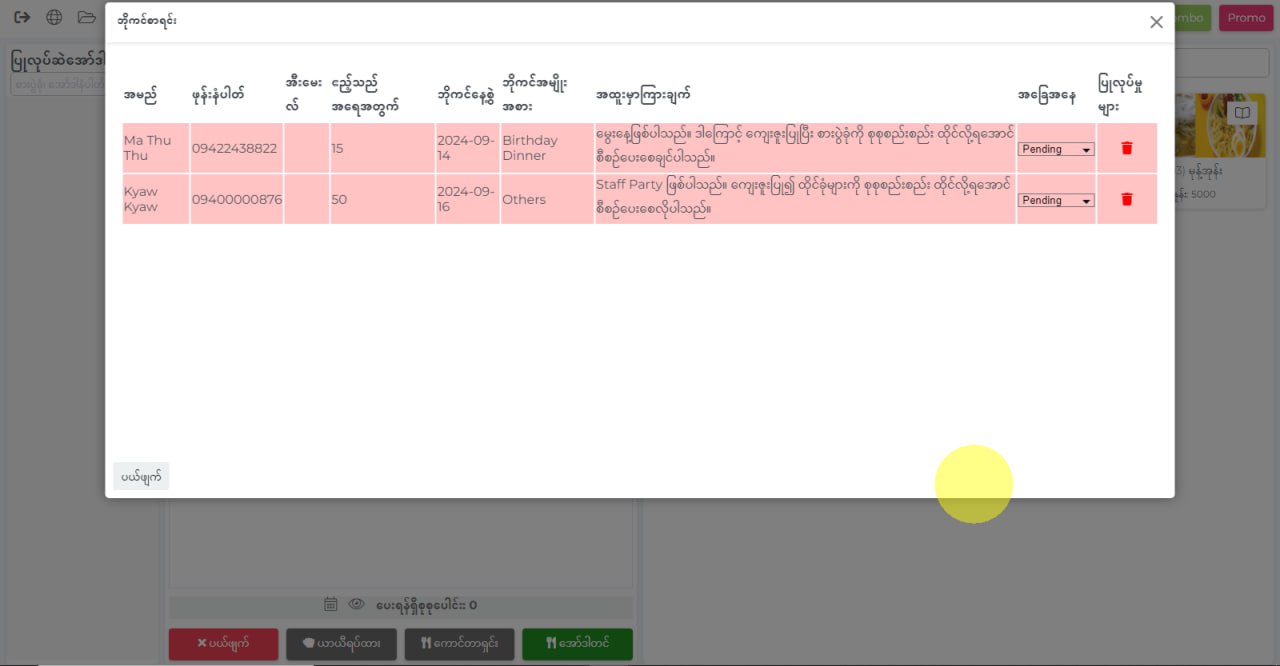Viewport: 1280px width, 666px height.
Task: Click the book icon on the food thumbnail
Action: point(1241,113)
